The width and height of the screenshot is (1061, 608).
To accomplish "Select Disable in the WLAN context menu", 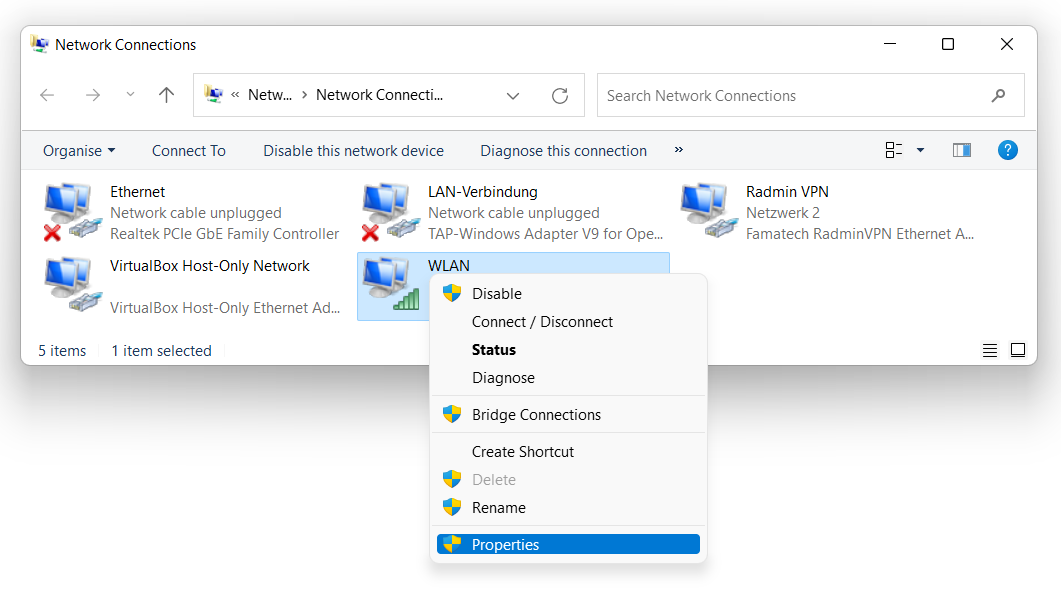I will 497,294.
